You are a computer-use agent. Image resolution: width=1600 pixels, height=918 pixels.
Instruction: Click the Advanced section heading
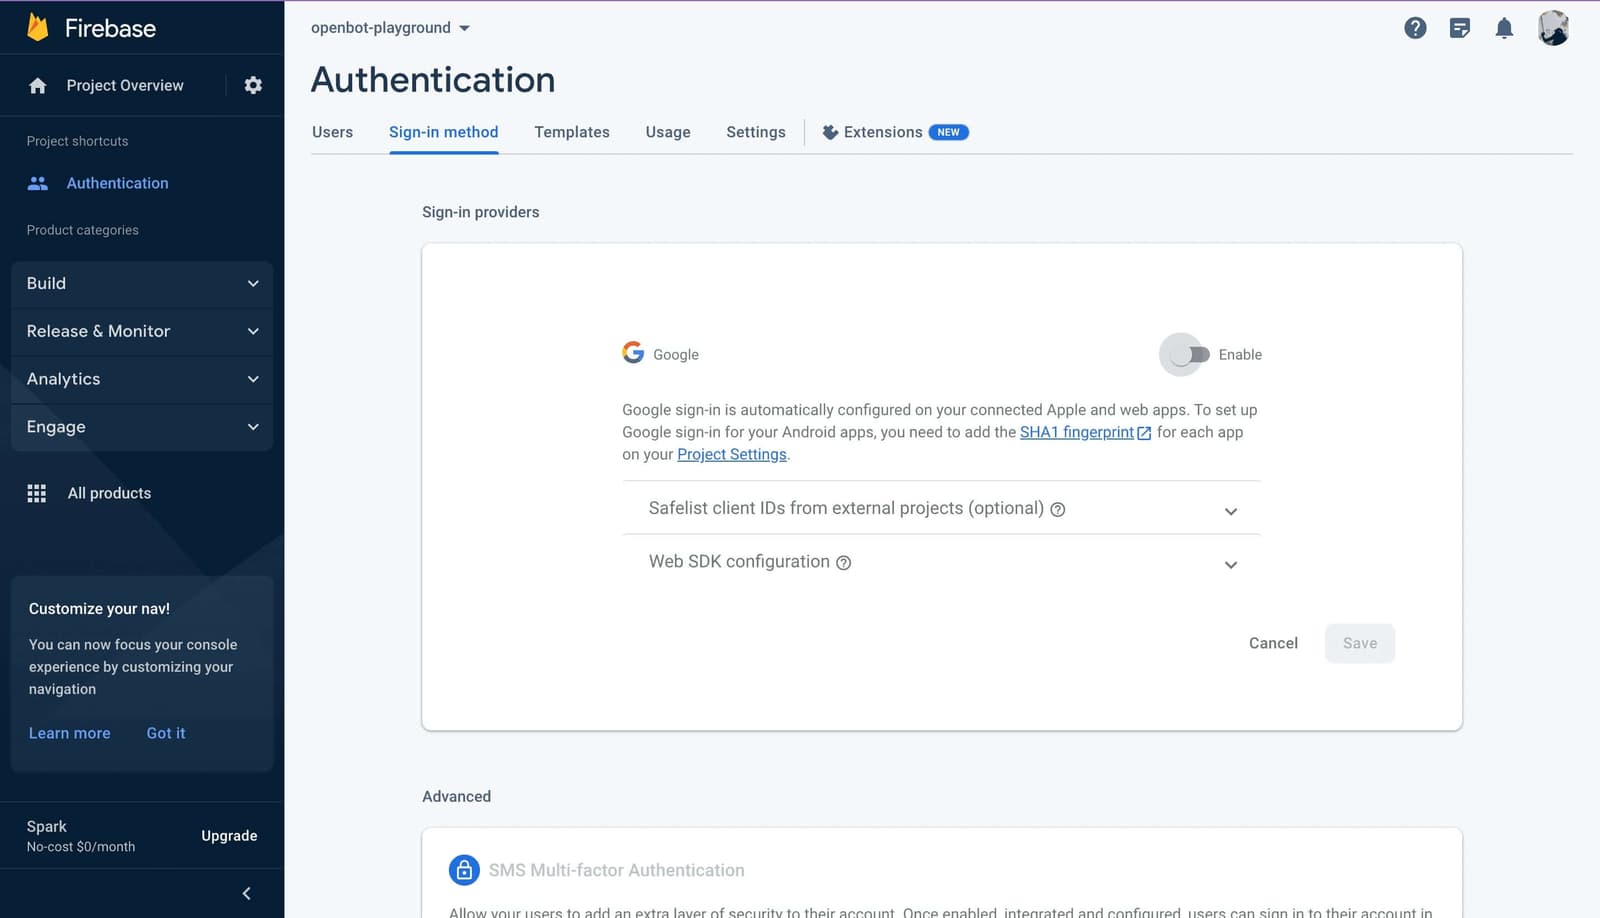coord(457,796)
